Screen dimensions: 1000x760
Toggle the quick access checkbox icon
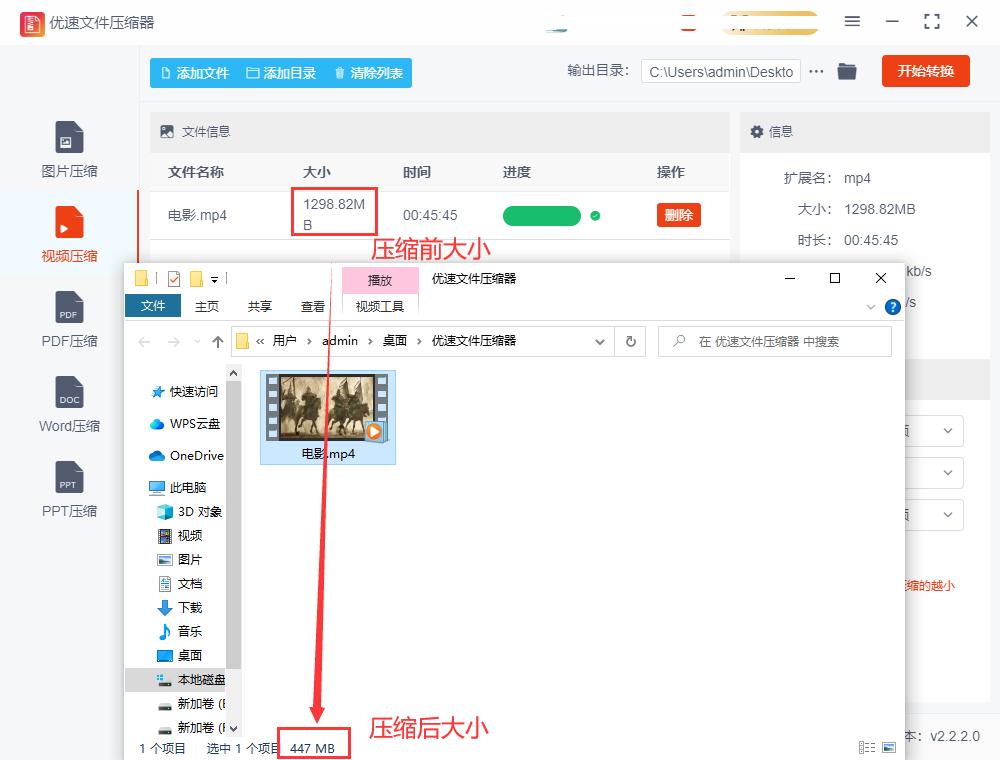(173, 278)
